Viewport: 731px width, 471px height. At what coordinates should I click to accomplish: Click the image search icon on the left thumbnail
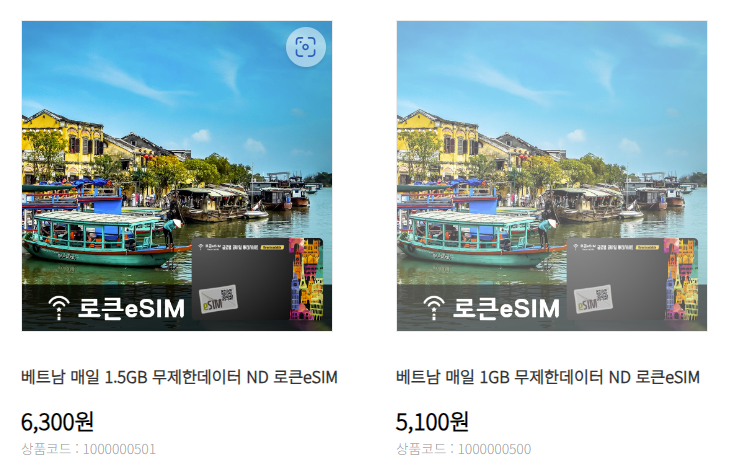pos(305,47)
